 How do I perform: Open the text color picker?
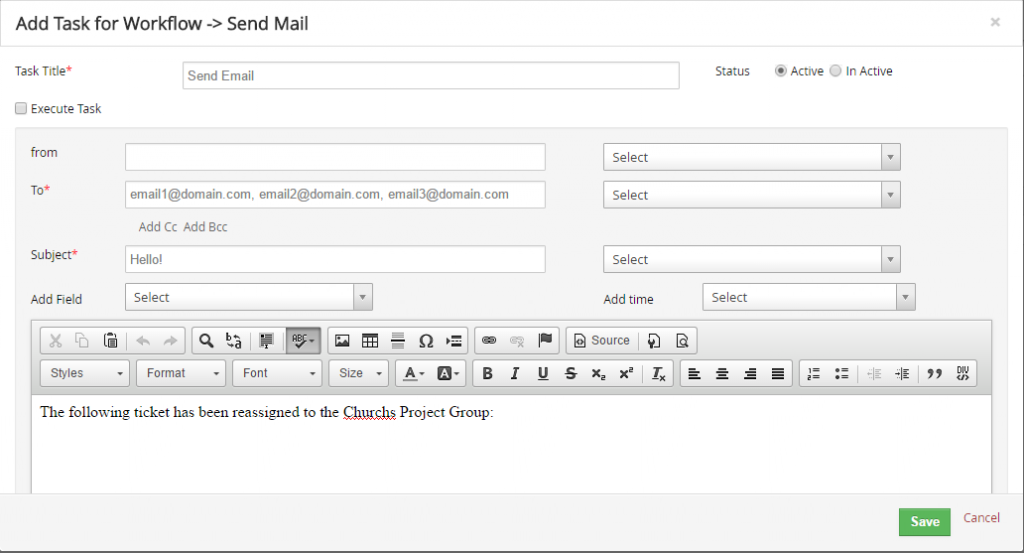(414, 373)
